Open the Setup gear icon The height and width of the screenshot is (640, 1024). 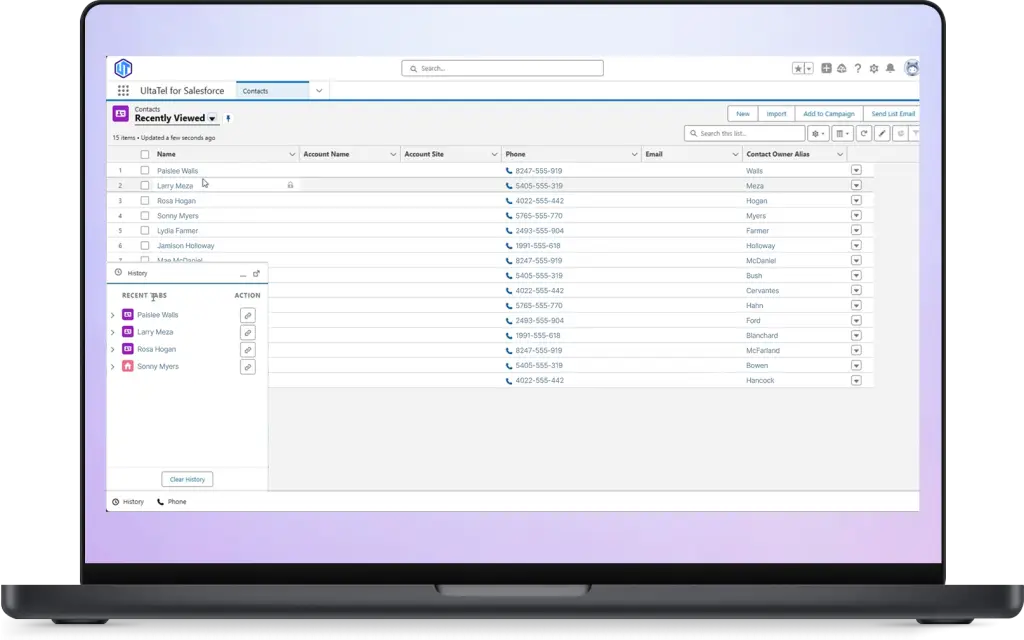[874, 68]
